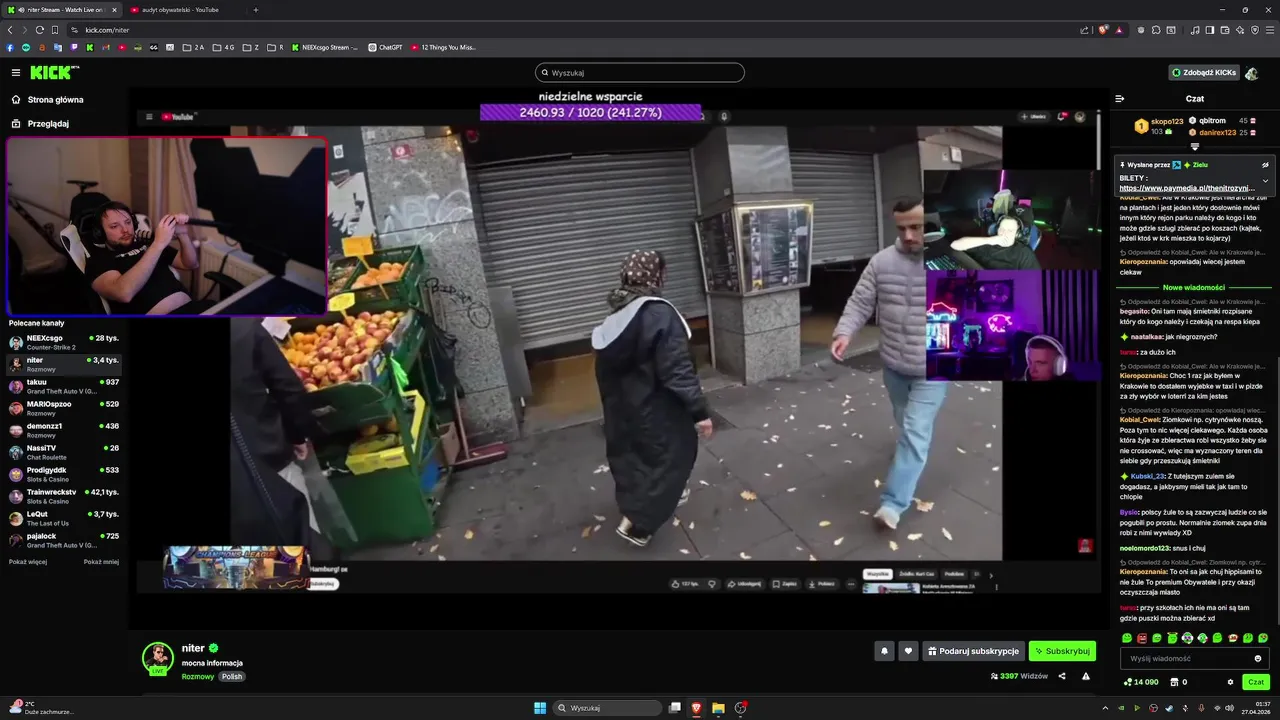Click the KICK logo
This screenshot has width=1280, height=720.
[52, 72]
